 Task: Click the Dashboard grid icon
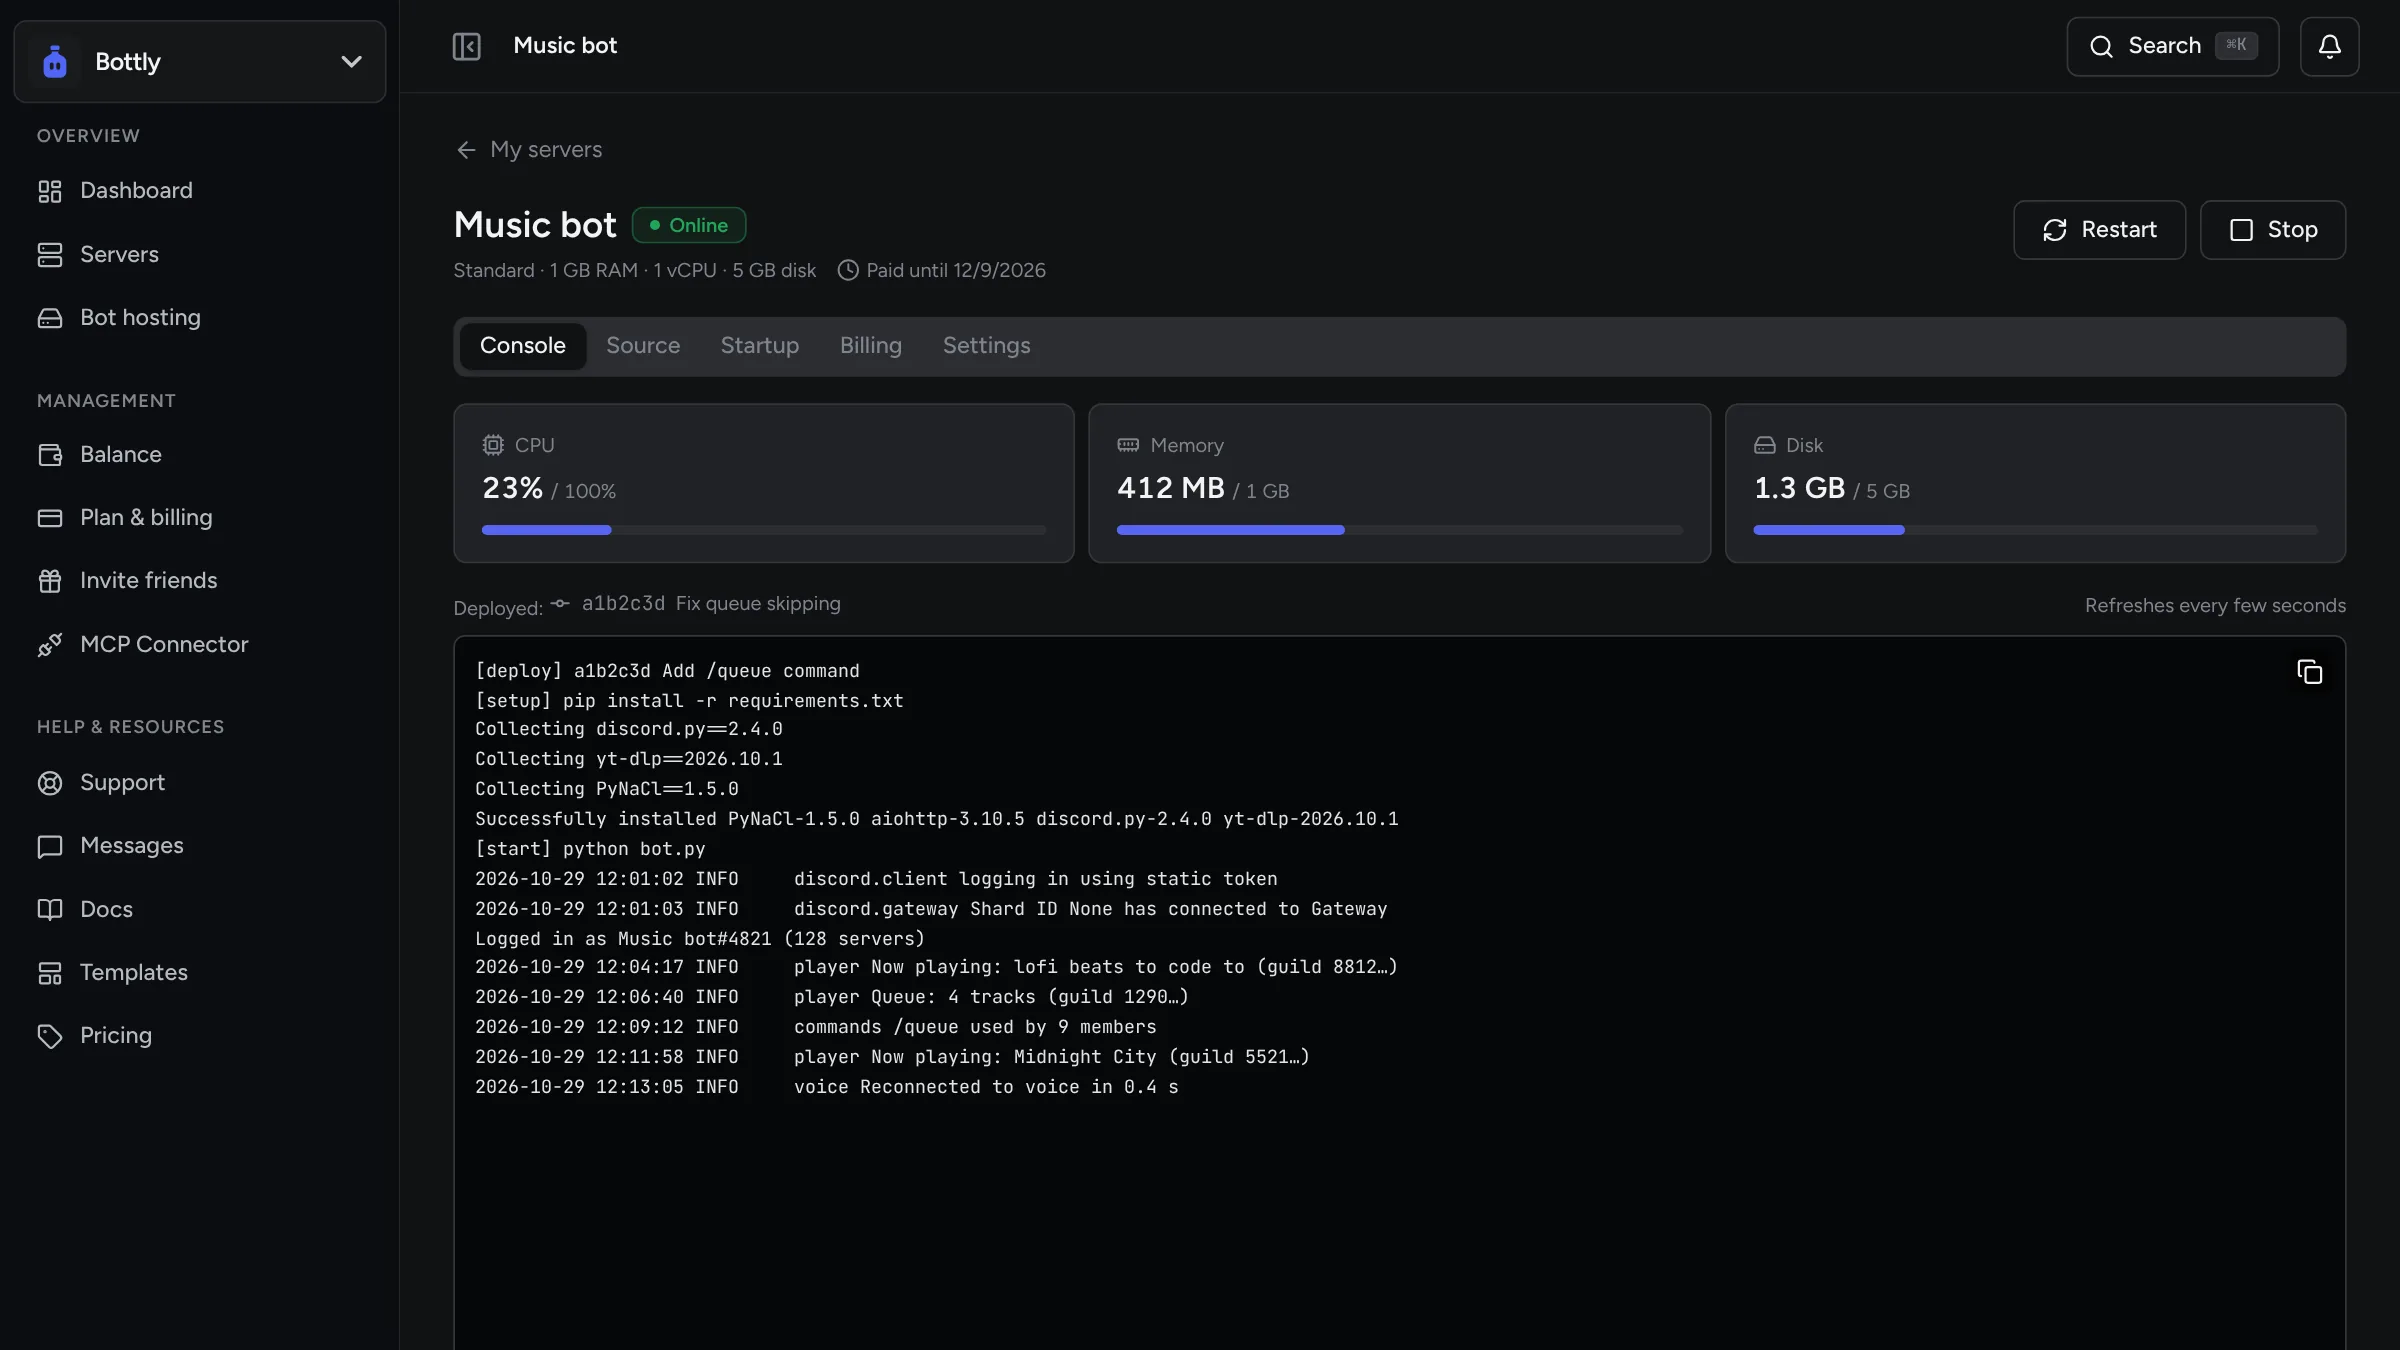point(50,191)
